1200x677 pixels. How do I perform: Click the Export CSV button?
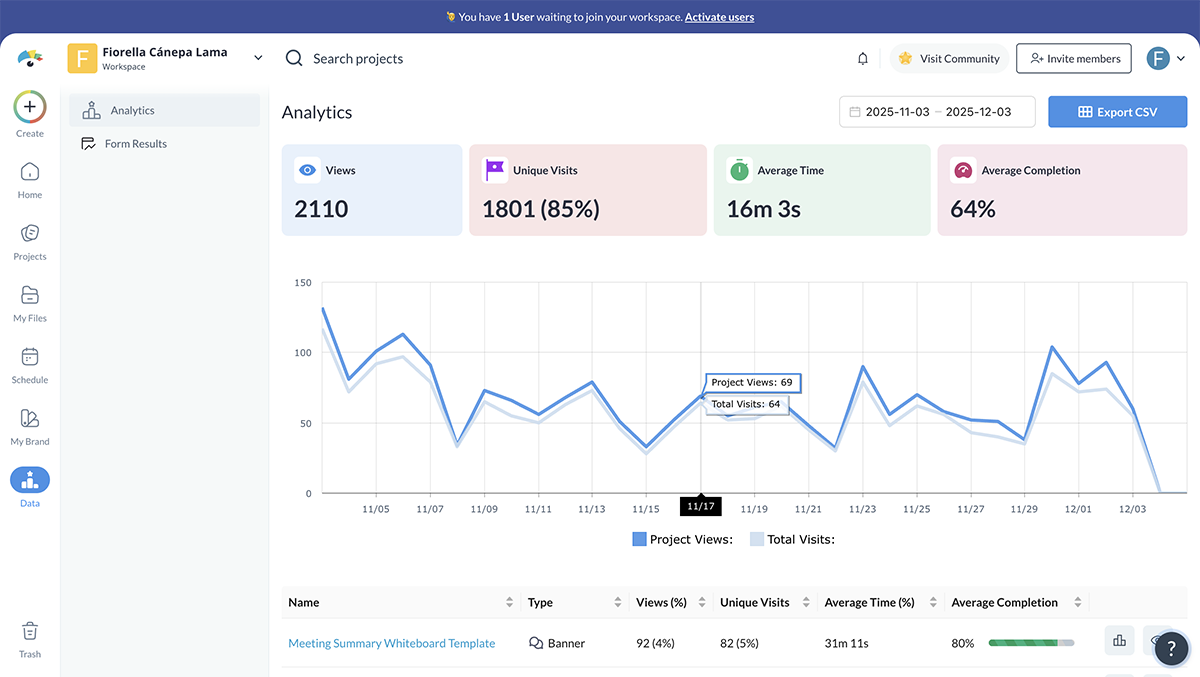[x=1117, y=111]
